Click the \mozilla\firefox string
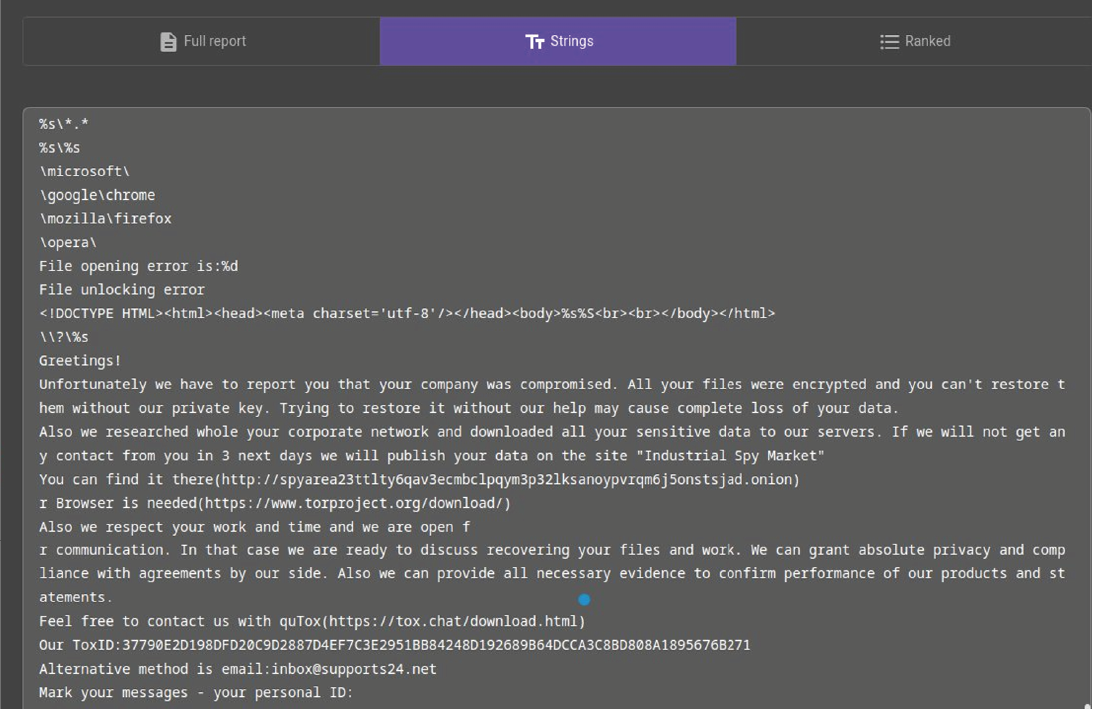Viewport: 1094px width, 710px height. pos(105,219)
